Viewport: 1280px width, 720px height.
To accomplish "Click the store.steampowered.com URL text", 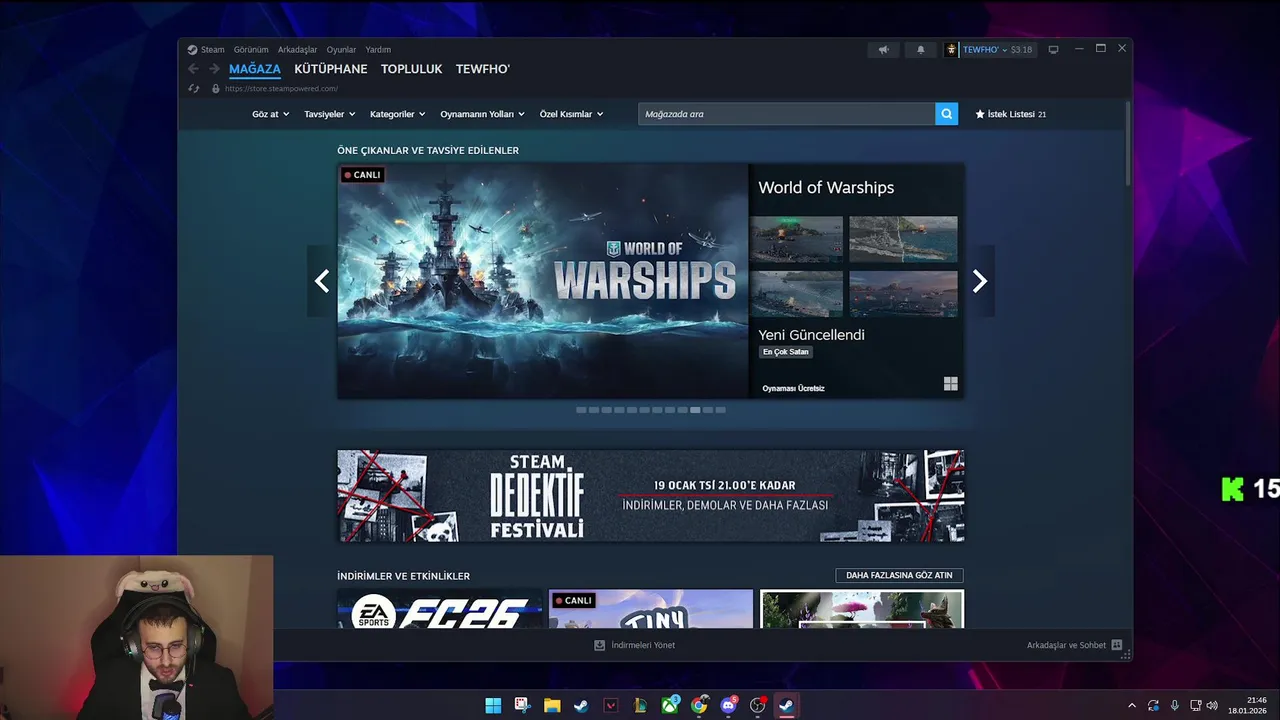I will (281, 88).
